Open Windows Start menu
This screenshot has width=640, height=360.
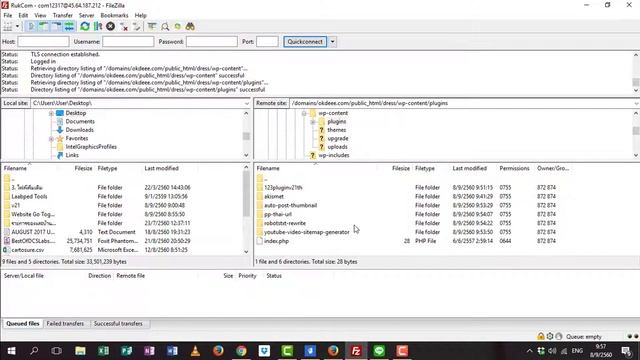pyautogui.click(x=11, y=351)
